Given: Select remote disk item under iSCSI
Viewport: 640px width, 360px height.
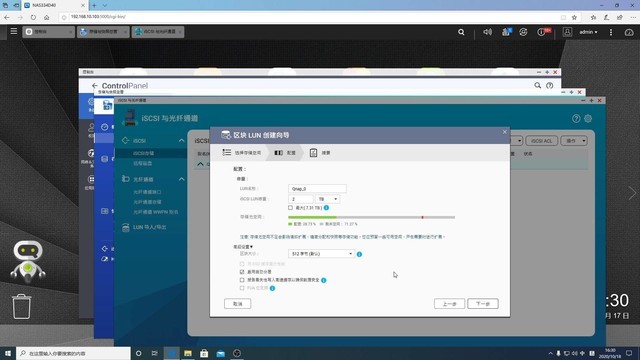Looking at the screenshot, I should click(x=143, y=163).
